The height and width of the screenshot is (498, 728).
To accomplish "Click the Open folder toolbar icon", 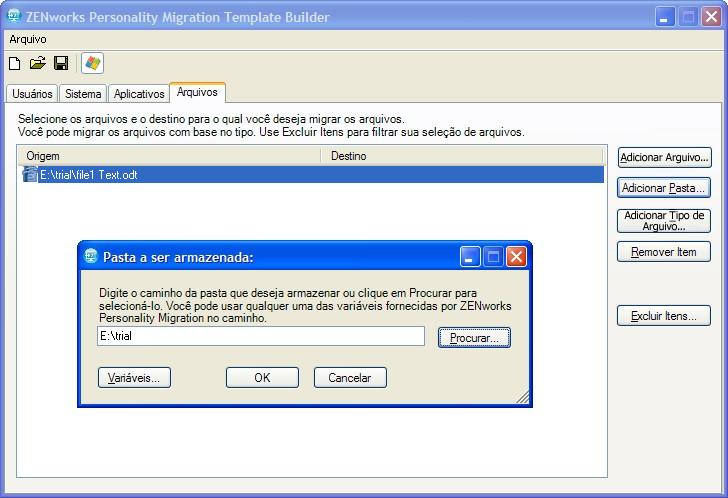I will click(x=38, y=63).
